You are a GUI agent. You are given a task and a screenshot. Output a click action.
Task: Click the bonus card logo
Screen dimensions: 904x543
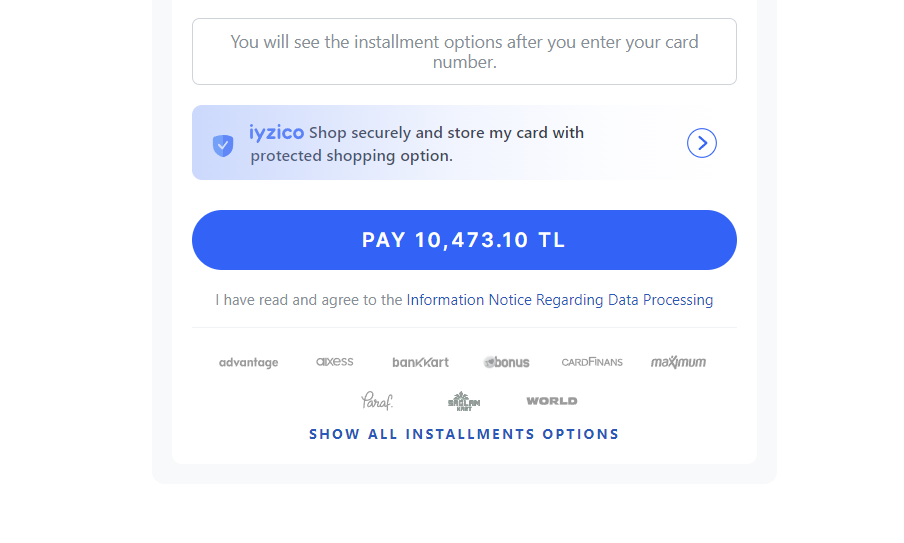[x=506, y=362]
